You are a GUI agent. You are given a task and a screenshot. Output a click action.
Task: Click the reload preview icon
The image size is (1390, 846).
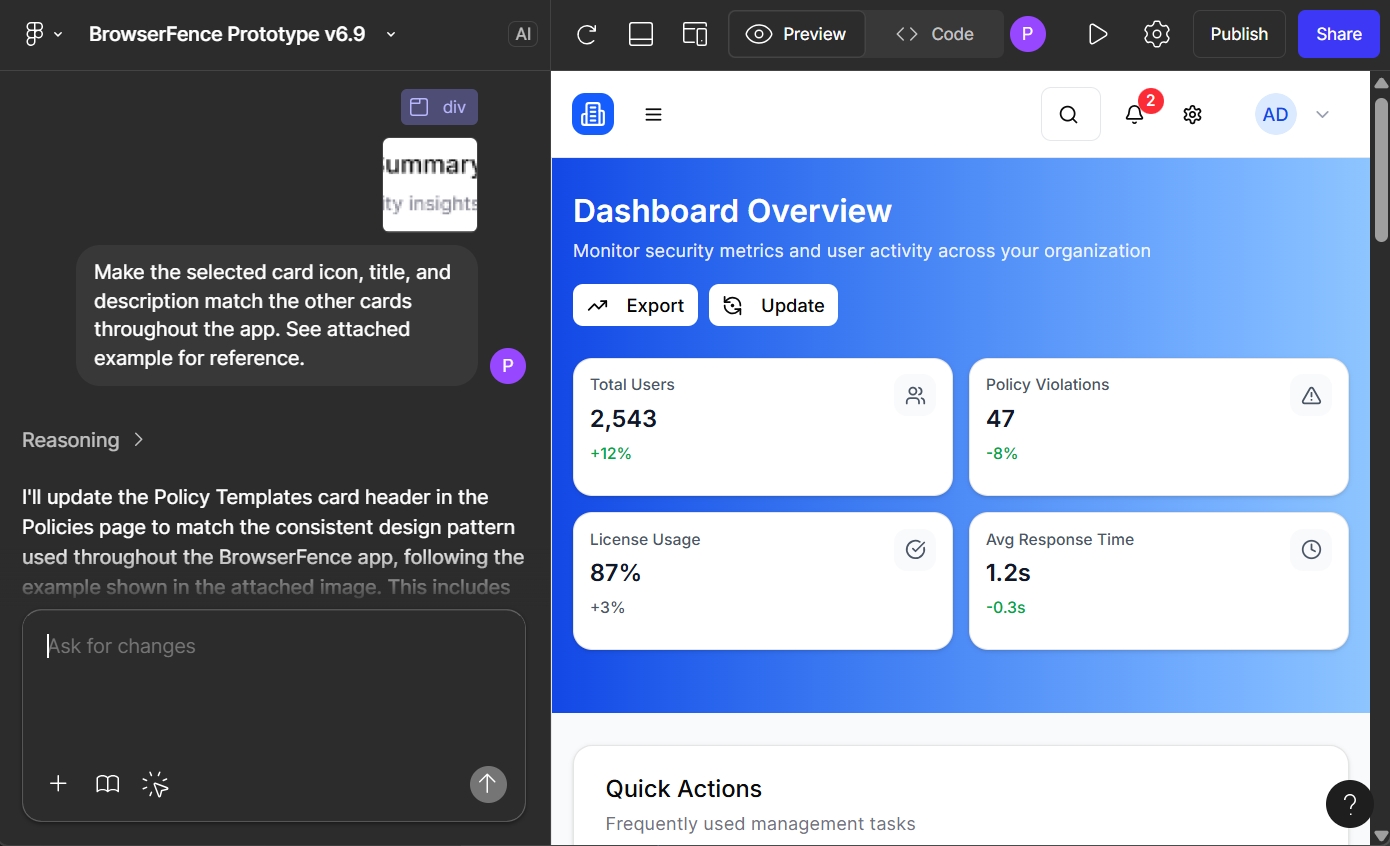pos(587,35)
